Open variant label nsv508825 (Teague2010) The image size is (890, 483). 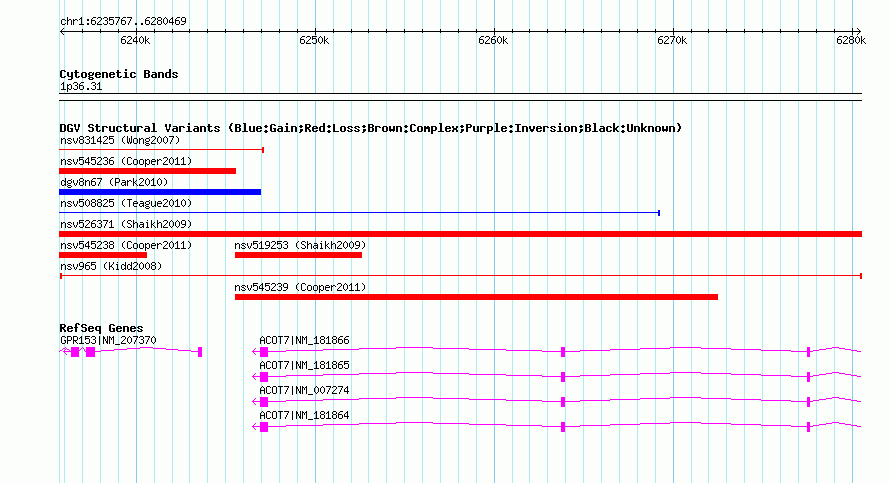(x=126, y=203)
